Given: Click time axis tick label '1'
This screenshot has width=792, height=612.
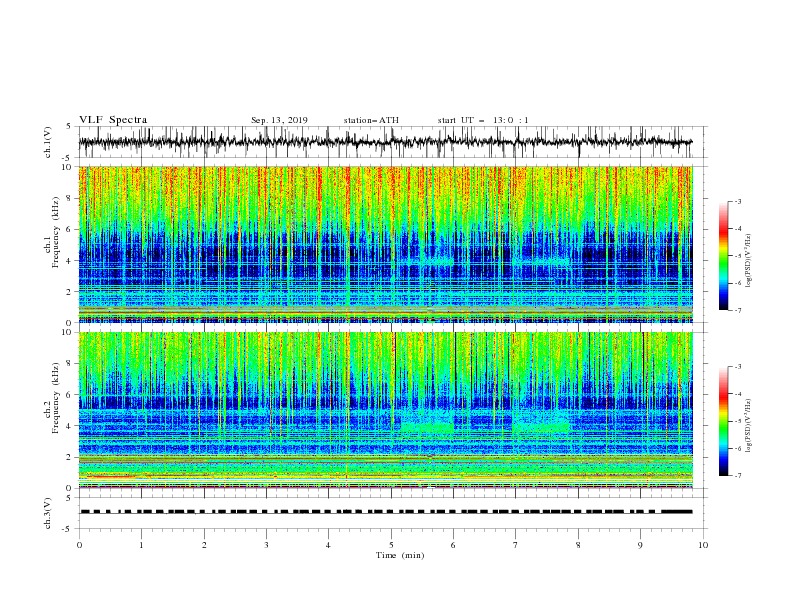Looking at the screenshot, I should 141,545.
